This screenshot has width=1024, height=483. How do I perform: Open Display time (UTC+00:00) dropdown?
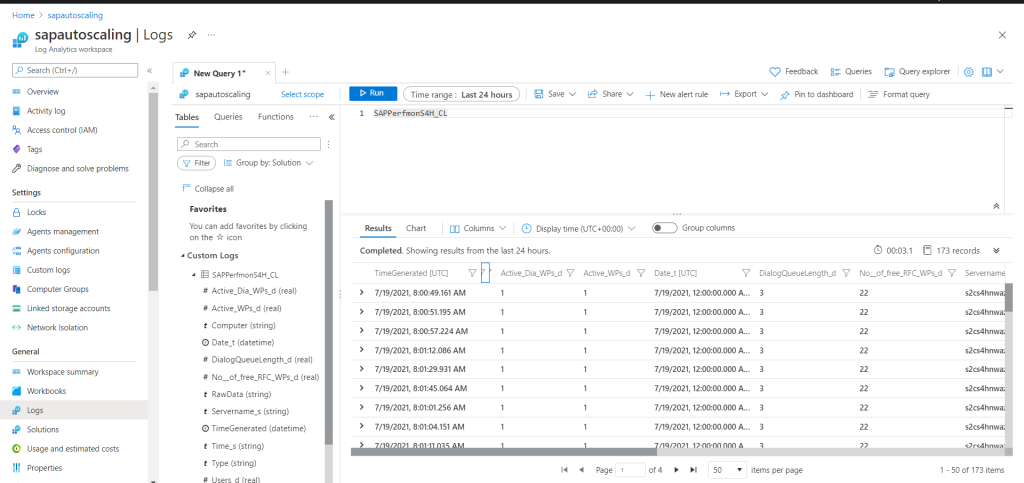579,228
